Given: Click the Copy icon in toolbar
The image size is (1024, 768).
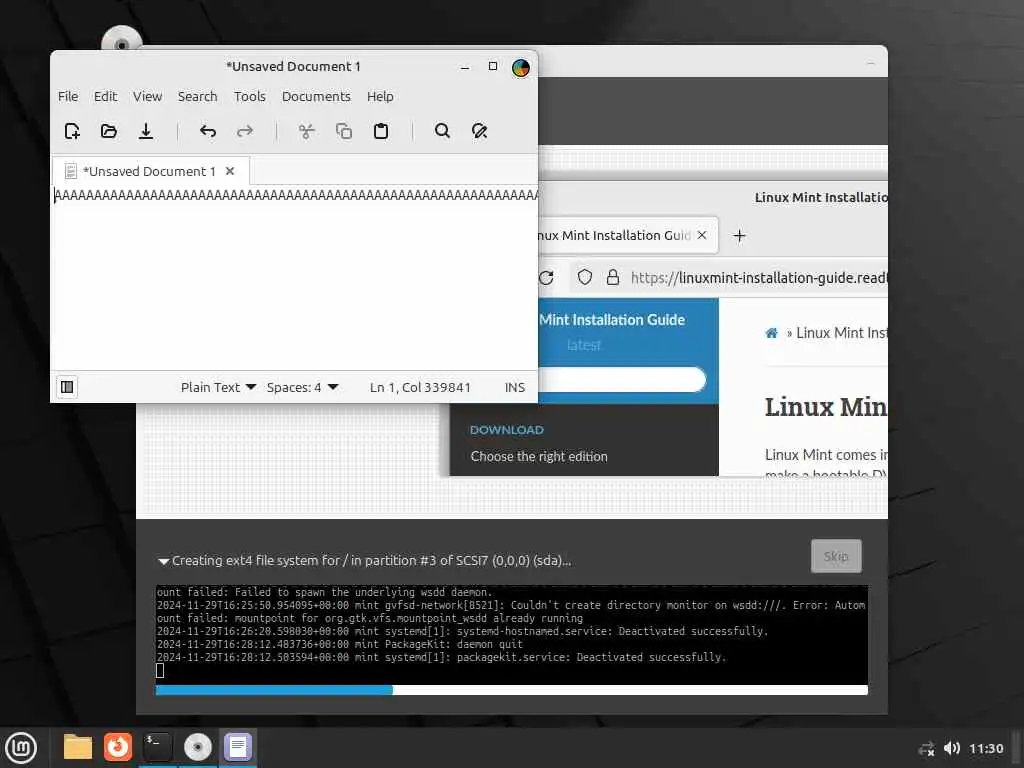Looking at the screenshot, I should (344, 131).
